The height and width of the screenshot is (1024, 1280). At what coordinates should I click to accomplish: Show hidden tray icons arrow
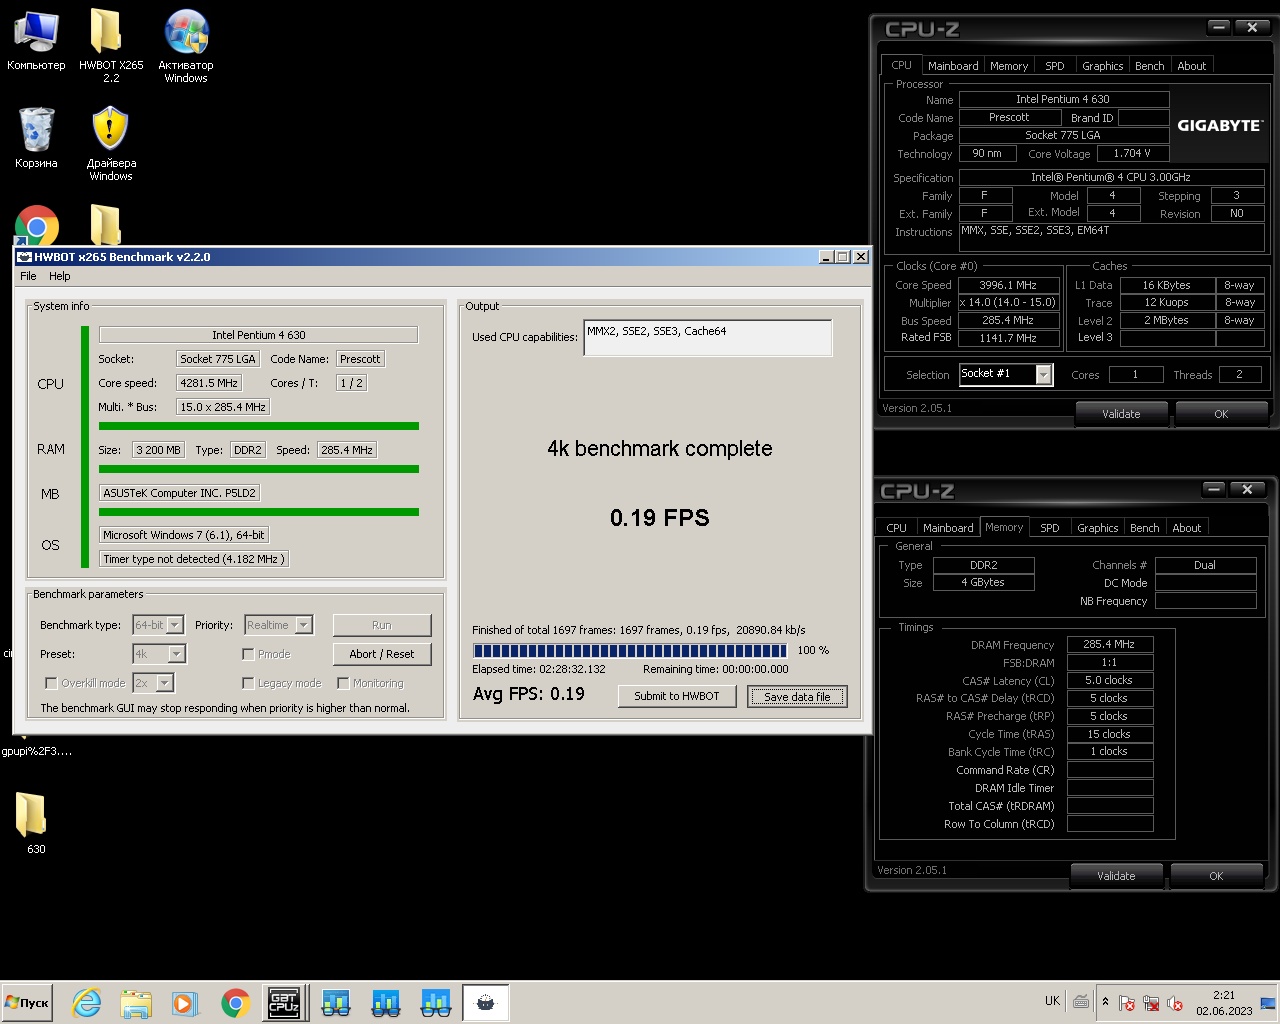pyautogui.click(x=1105, y=1002)
